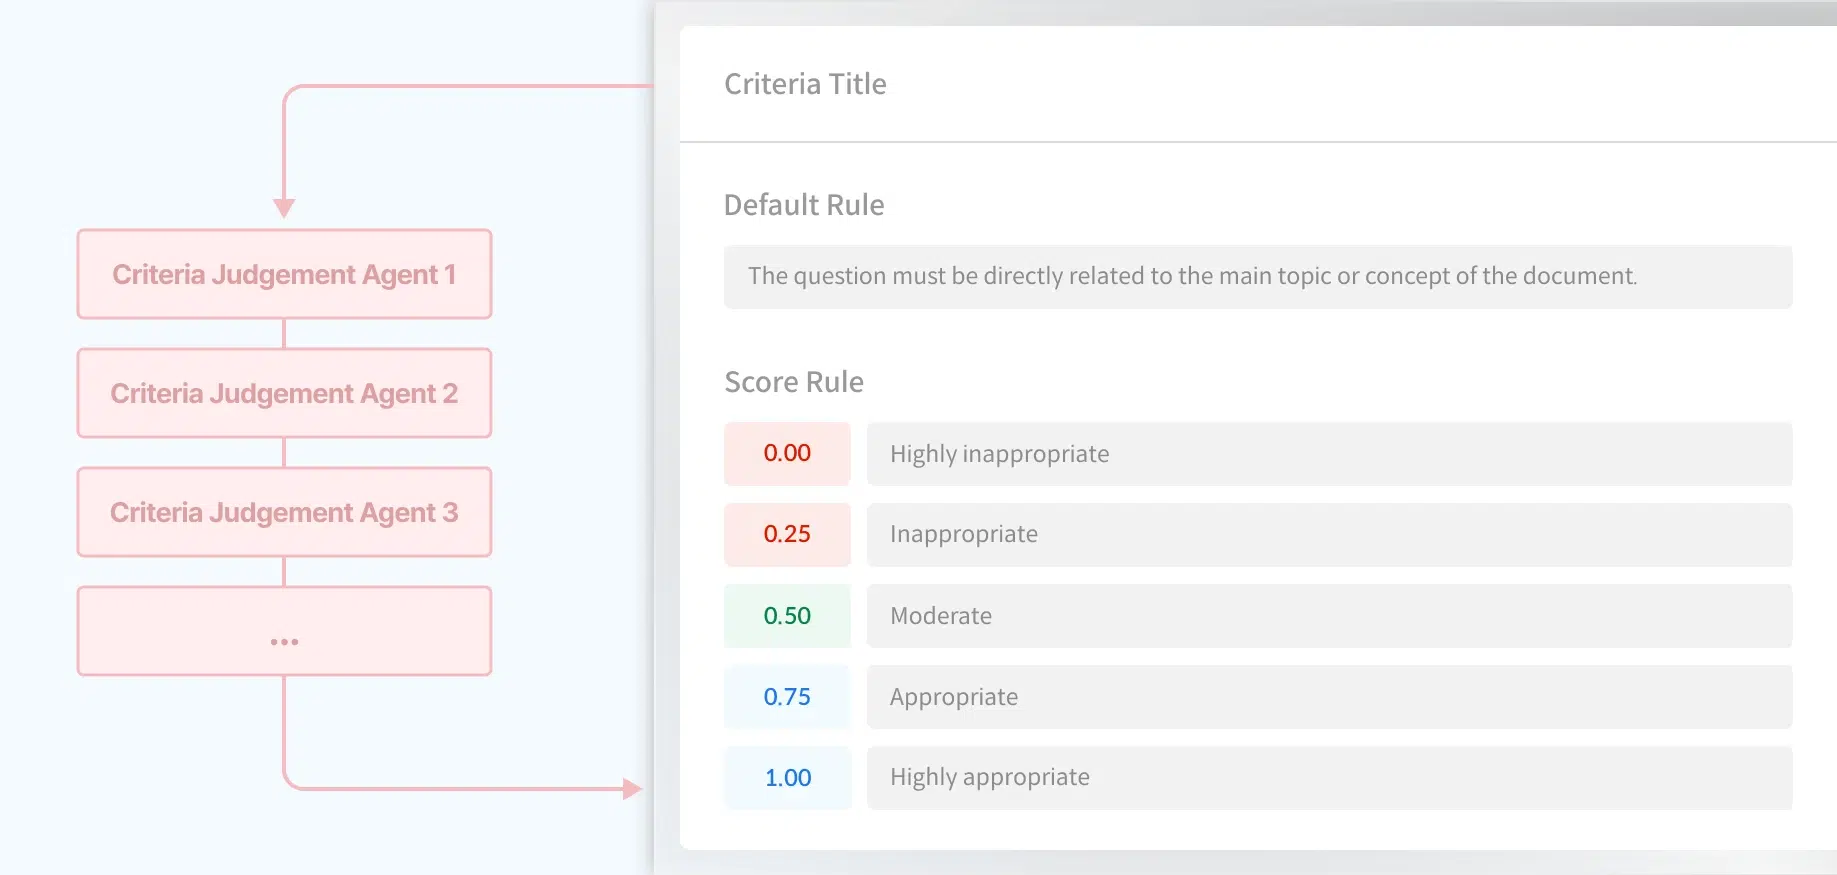Image resolution: width=1837 pixels, height=875 pixels.
Task: Edit the Inappropriate description field
Action: (x=1329, y=535)
